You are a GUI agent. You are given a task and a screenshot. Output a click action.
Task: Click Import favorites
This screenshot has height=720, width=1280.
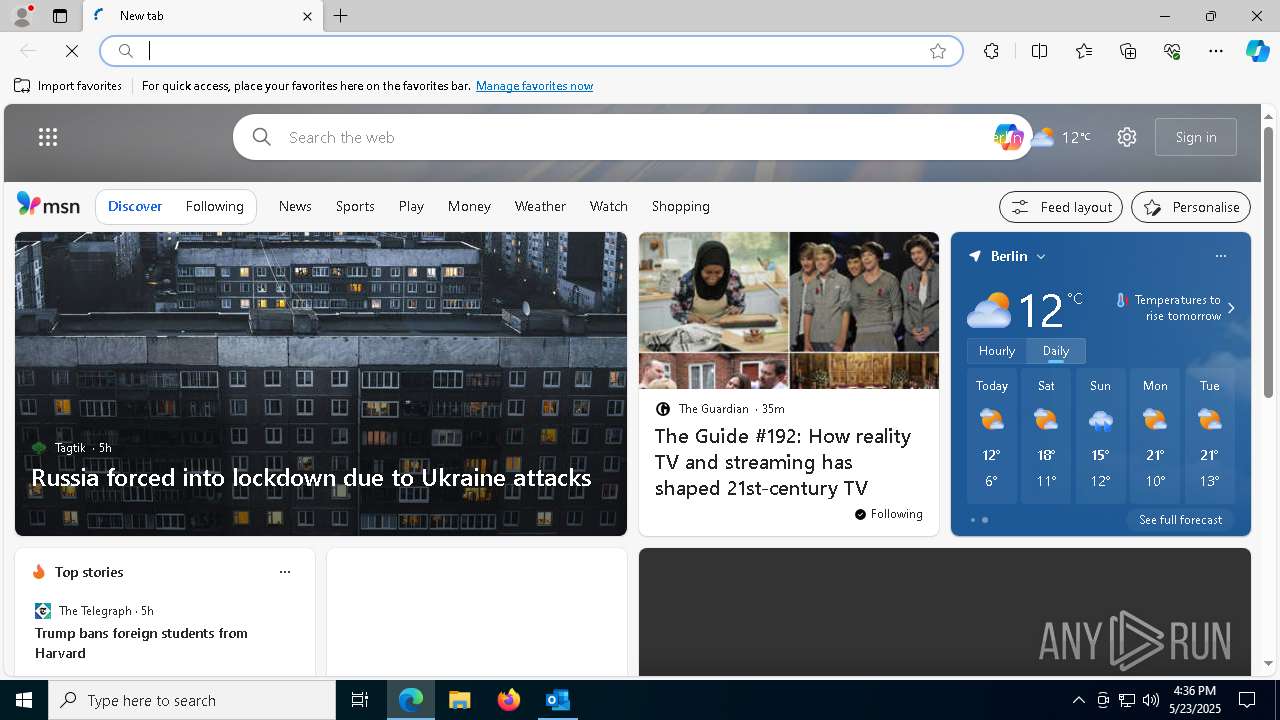click(x=68, y=86)
